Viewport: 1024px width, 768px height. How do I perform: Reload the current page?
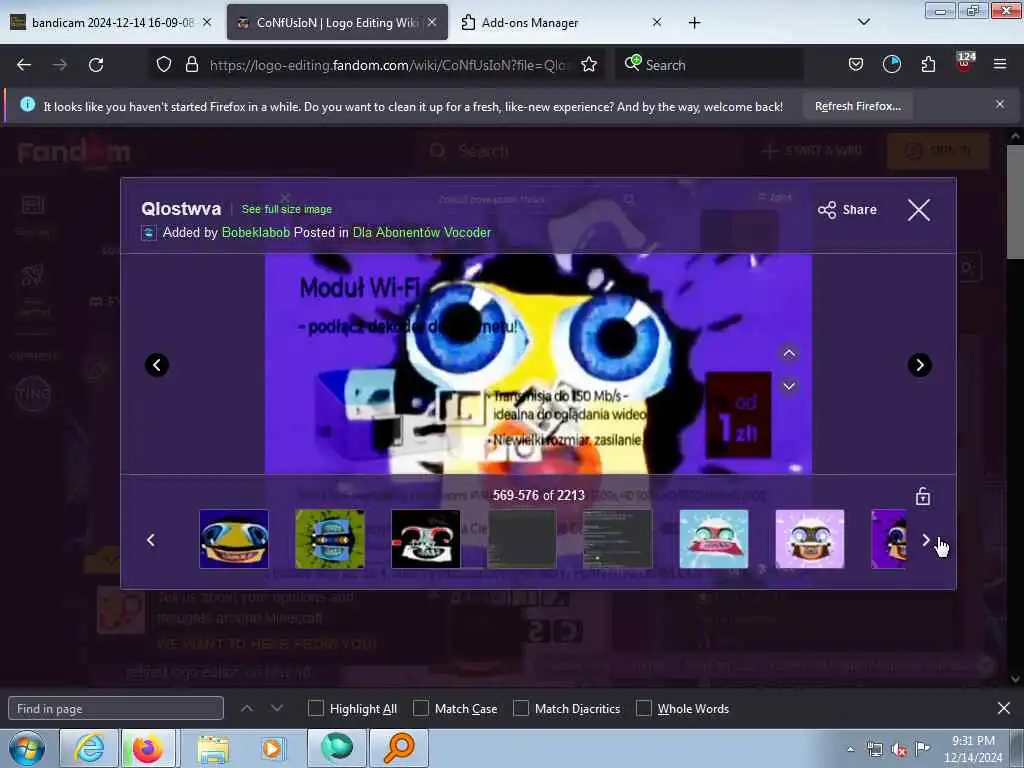(96, 65)
